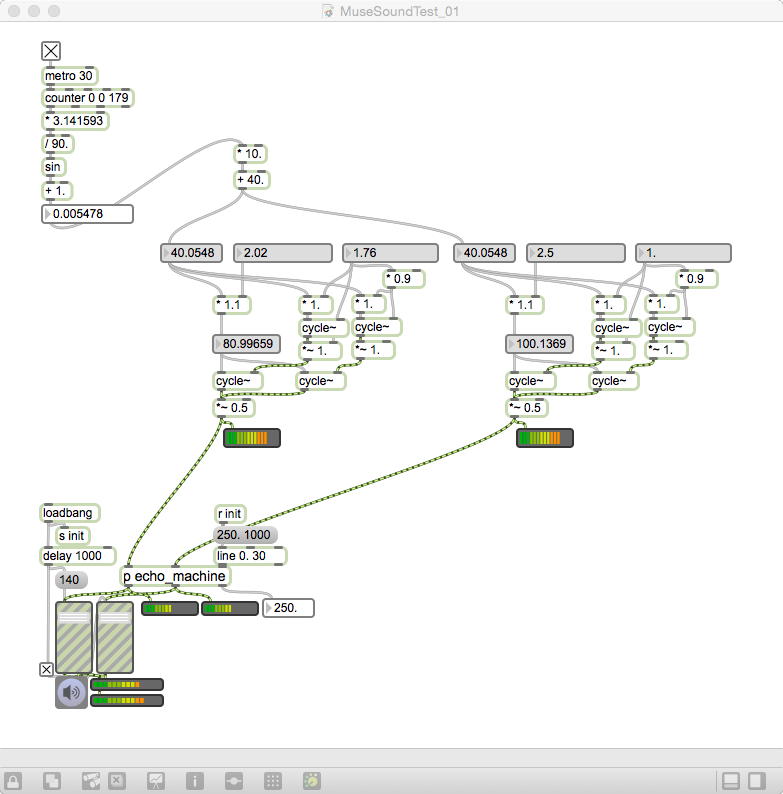This screenshot has width=783, height=794.
Task: Select the line 0. 30 object
Action: click(x=250, y=555)
